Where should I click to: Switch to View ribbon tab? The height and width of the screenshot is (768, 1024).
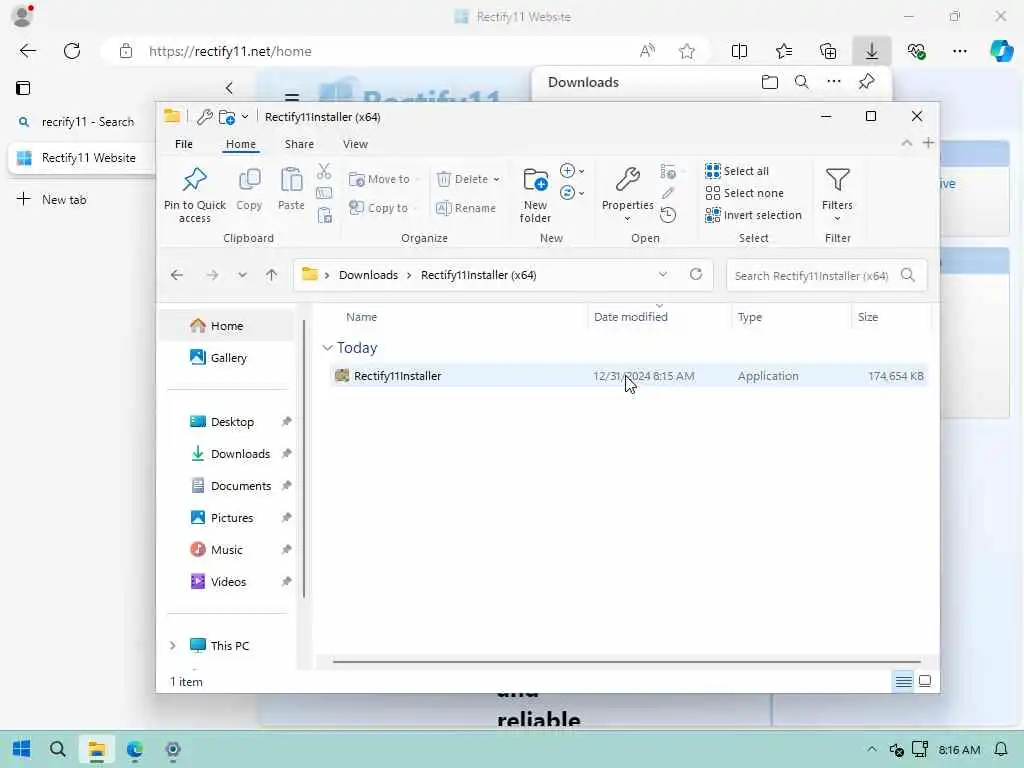coord(355,144)
